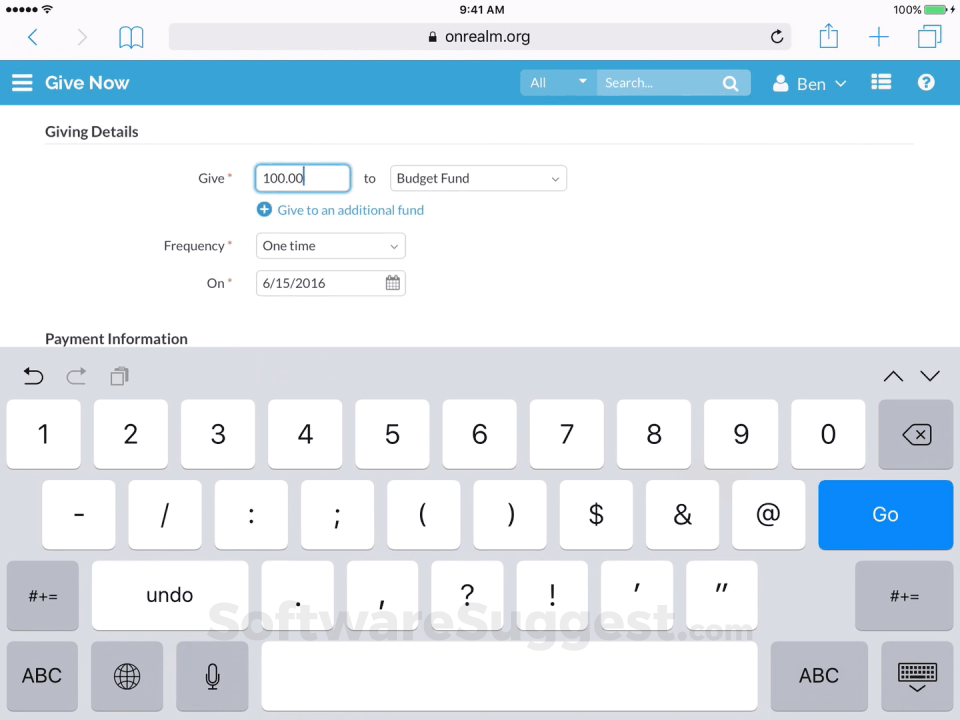The height and width of the screenshot is (720, 960).
Task: Click the Give to an additional fund link
Action: [350, 210]
